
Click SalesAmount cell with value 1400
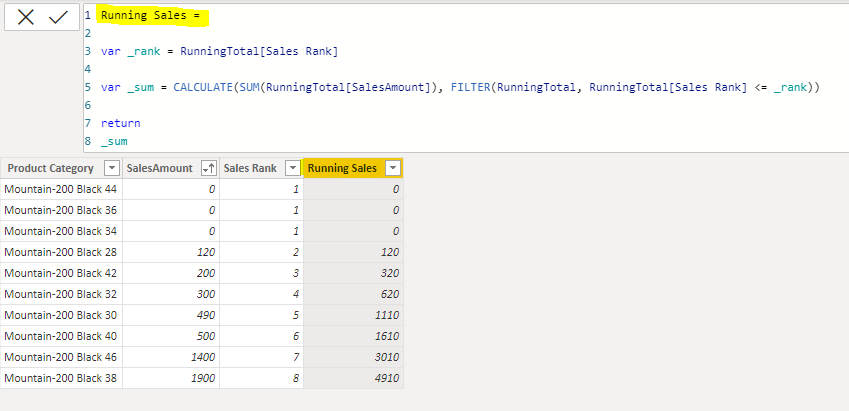[x=171, y=357]
